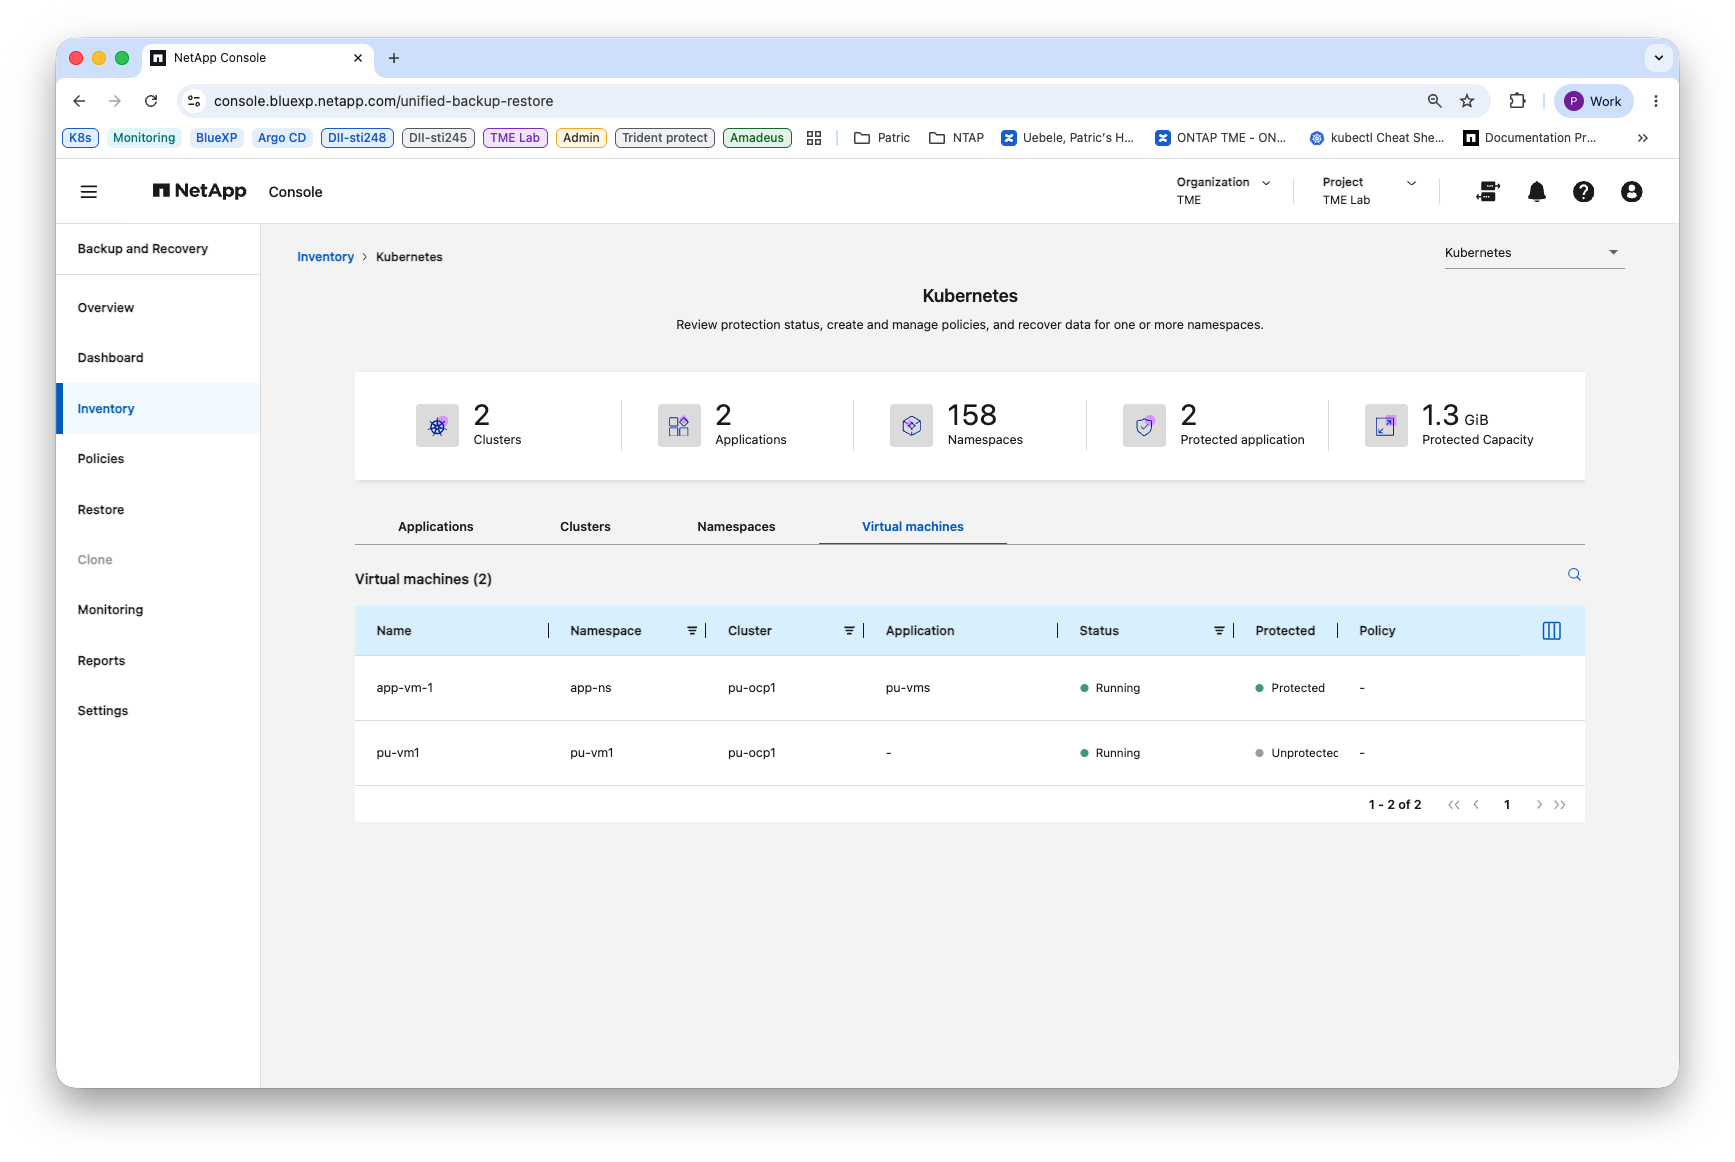Switch to the Applications tab

(436, 527)
